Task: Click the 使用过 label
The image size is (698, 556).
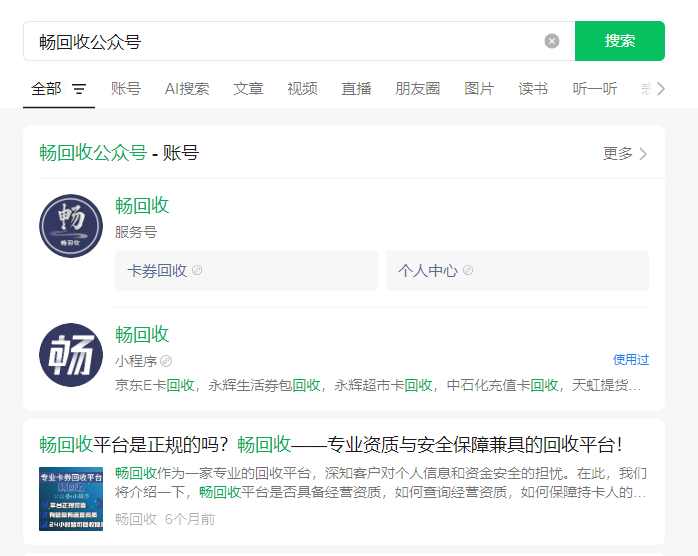Action: click(631, 360)
